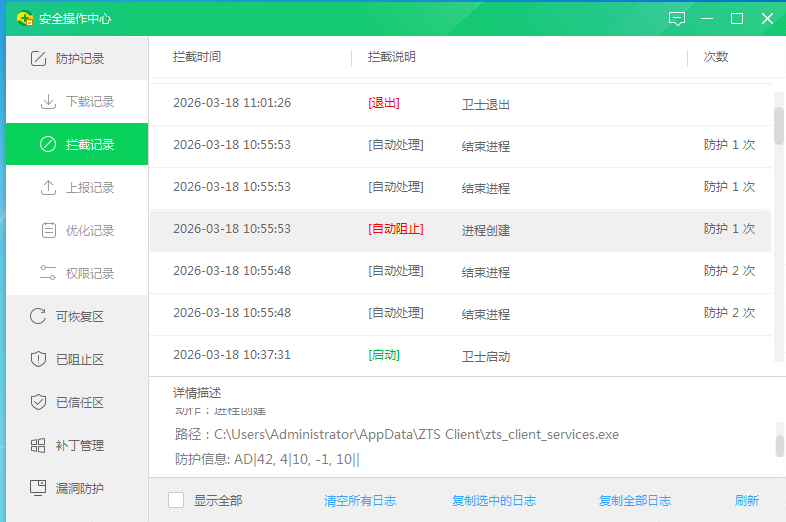Click the 360 shield logo in title bar
The height and width of the screenshot is (522, 786).
(25, 19)
